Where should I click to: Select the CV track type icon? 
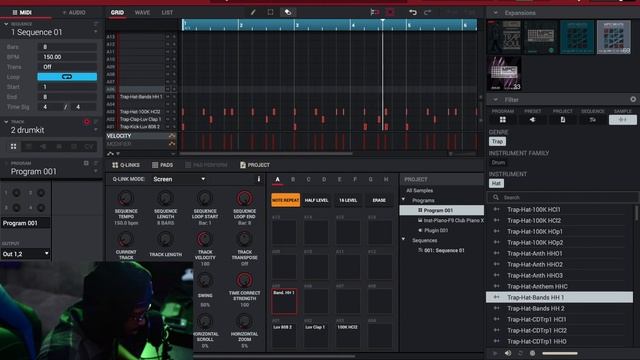click(89, 146)
